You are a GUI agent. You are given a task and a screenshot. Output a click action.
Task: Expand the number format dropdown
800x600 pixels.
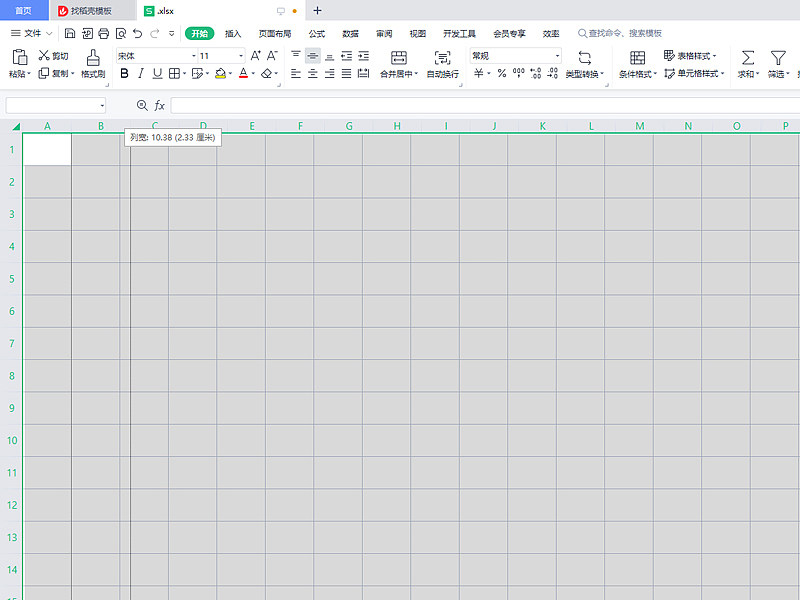tap(557, 56)
